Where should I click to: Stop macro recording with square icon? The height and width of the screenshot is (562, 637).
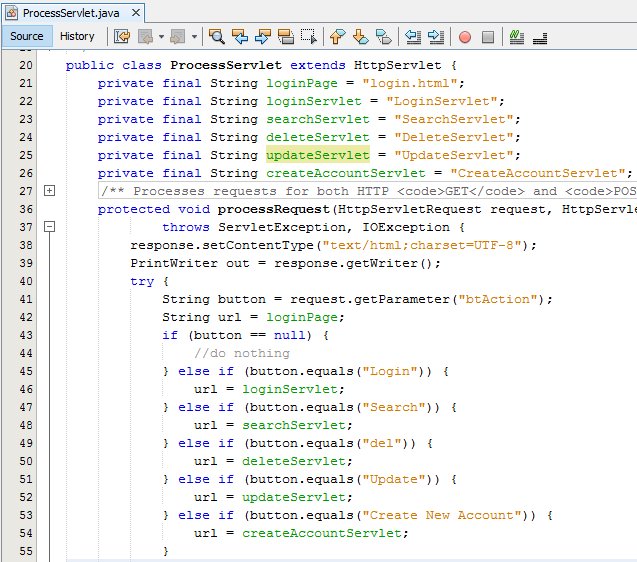(488, 37)
